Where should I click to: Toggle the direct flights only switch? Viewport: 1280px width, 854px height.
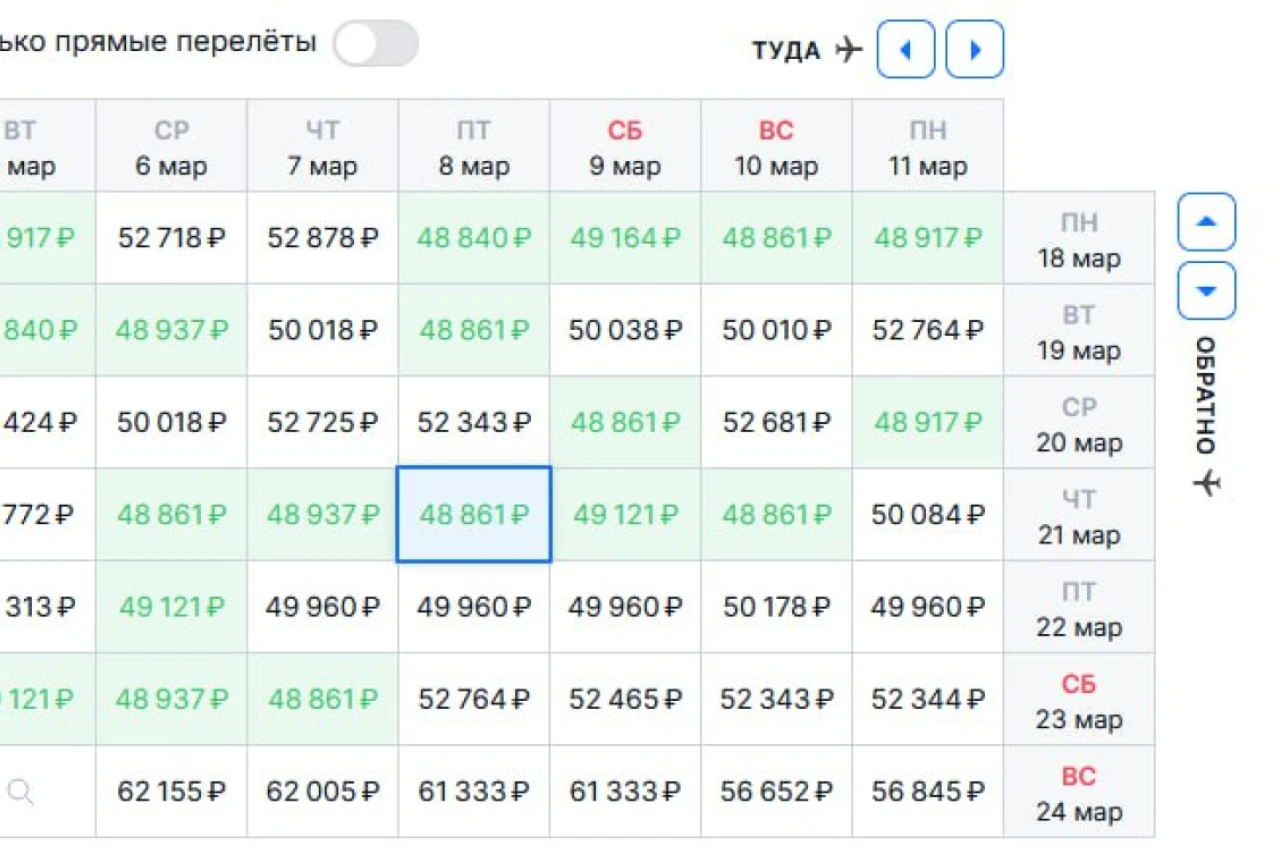tap(375, 44)
